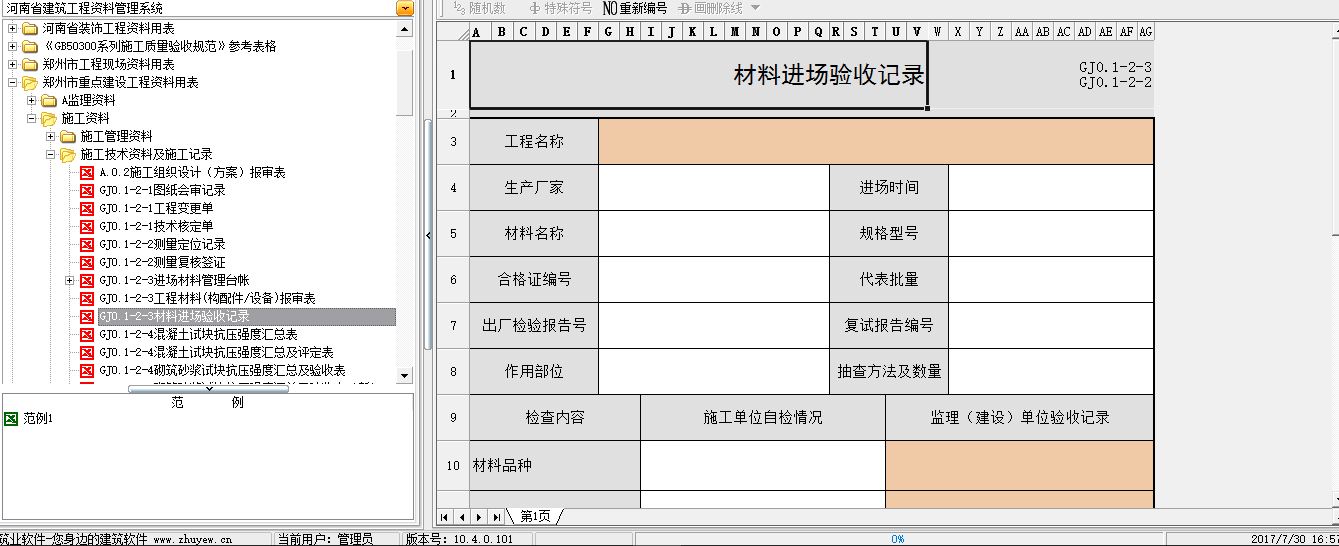
Task: Switch to the 第1页 sheet tab
Action: click(x=534, y=517)
